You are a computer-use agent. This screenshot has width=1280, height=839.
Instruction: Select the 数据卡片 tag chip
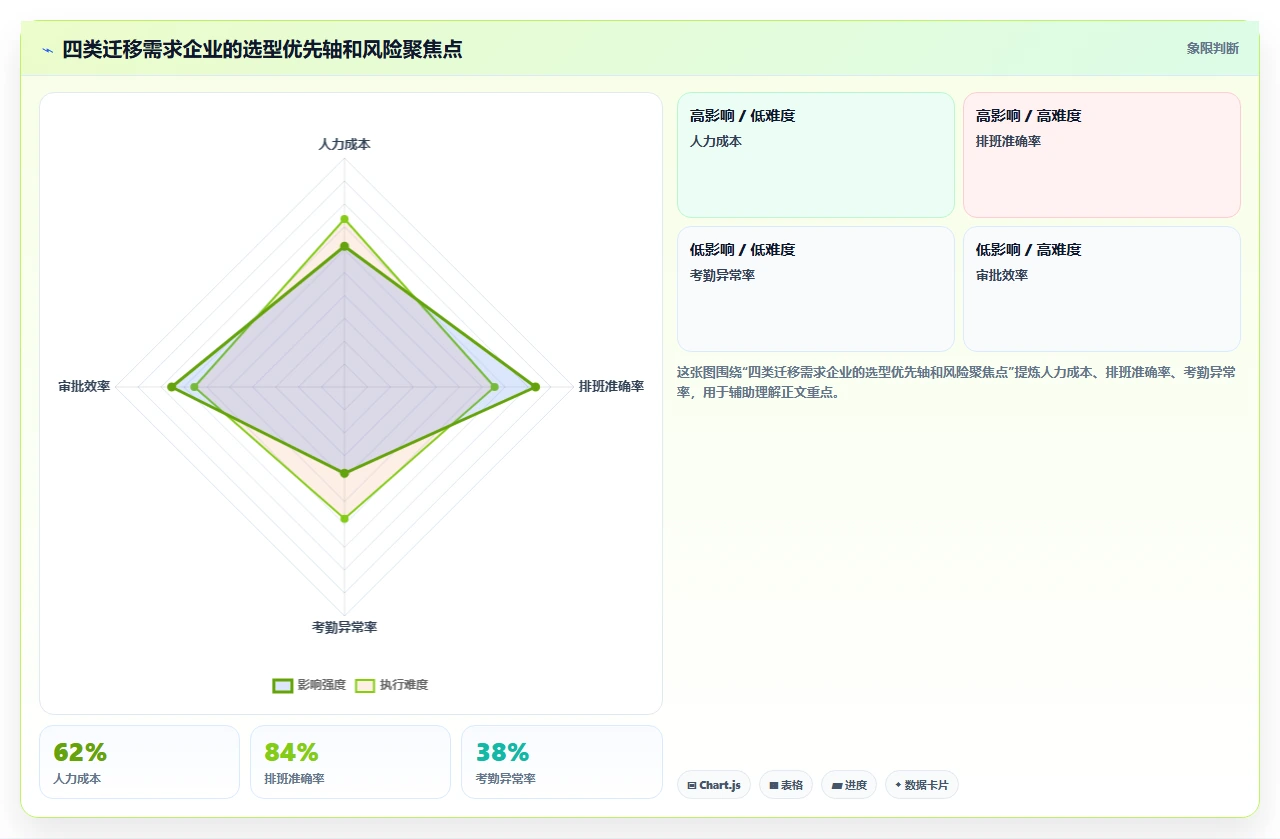click(x=922, y=785)
